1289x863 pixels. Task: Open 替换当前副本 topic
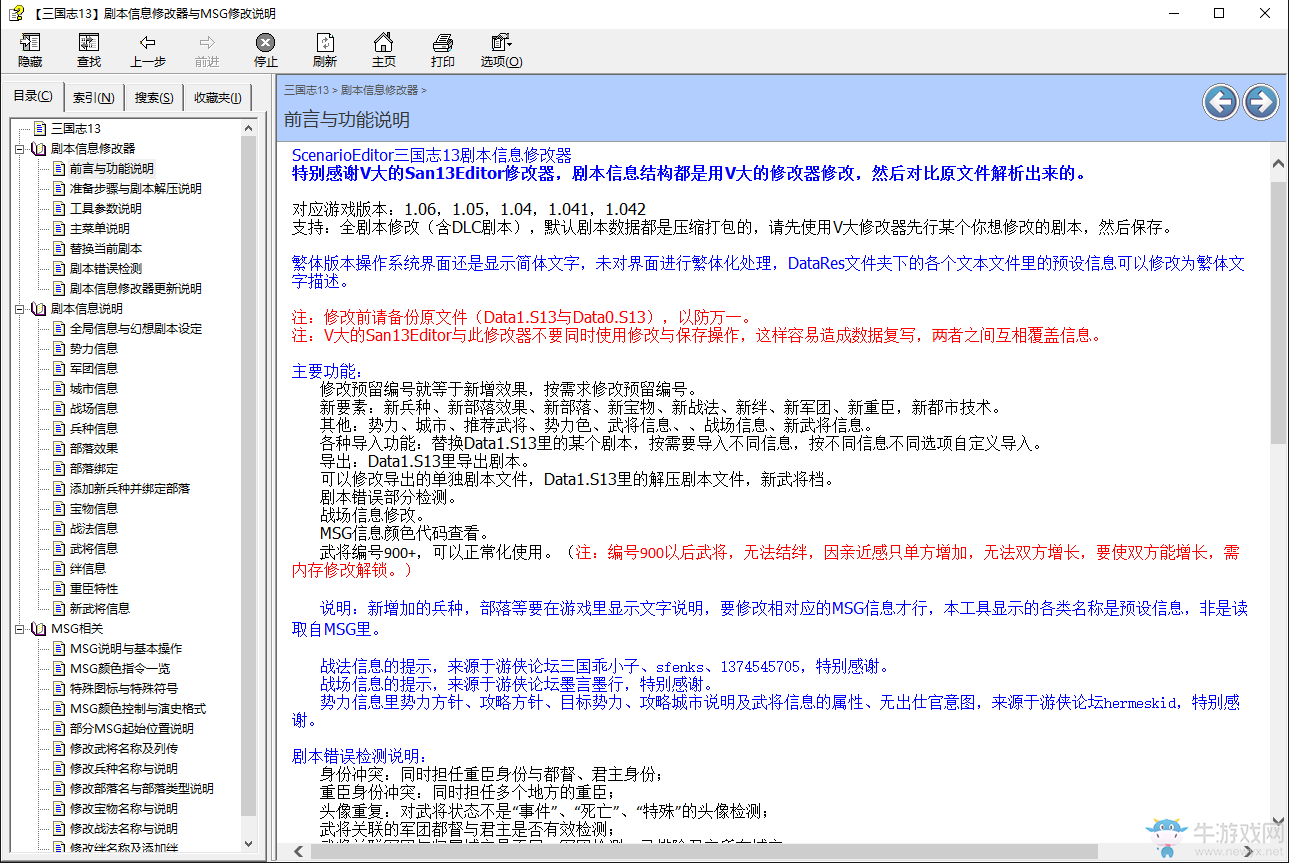pyautogui.click(x=105, y=248)
